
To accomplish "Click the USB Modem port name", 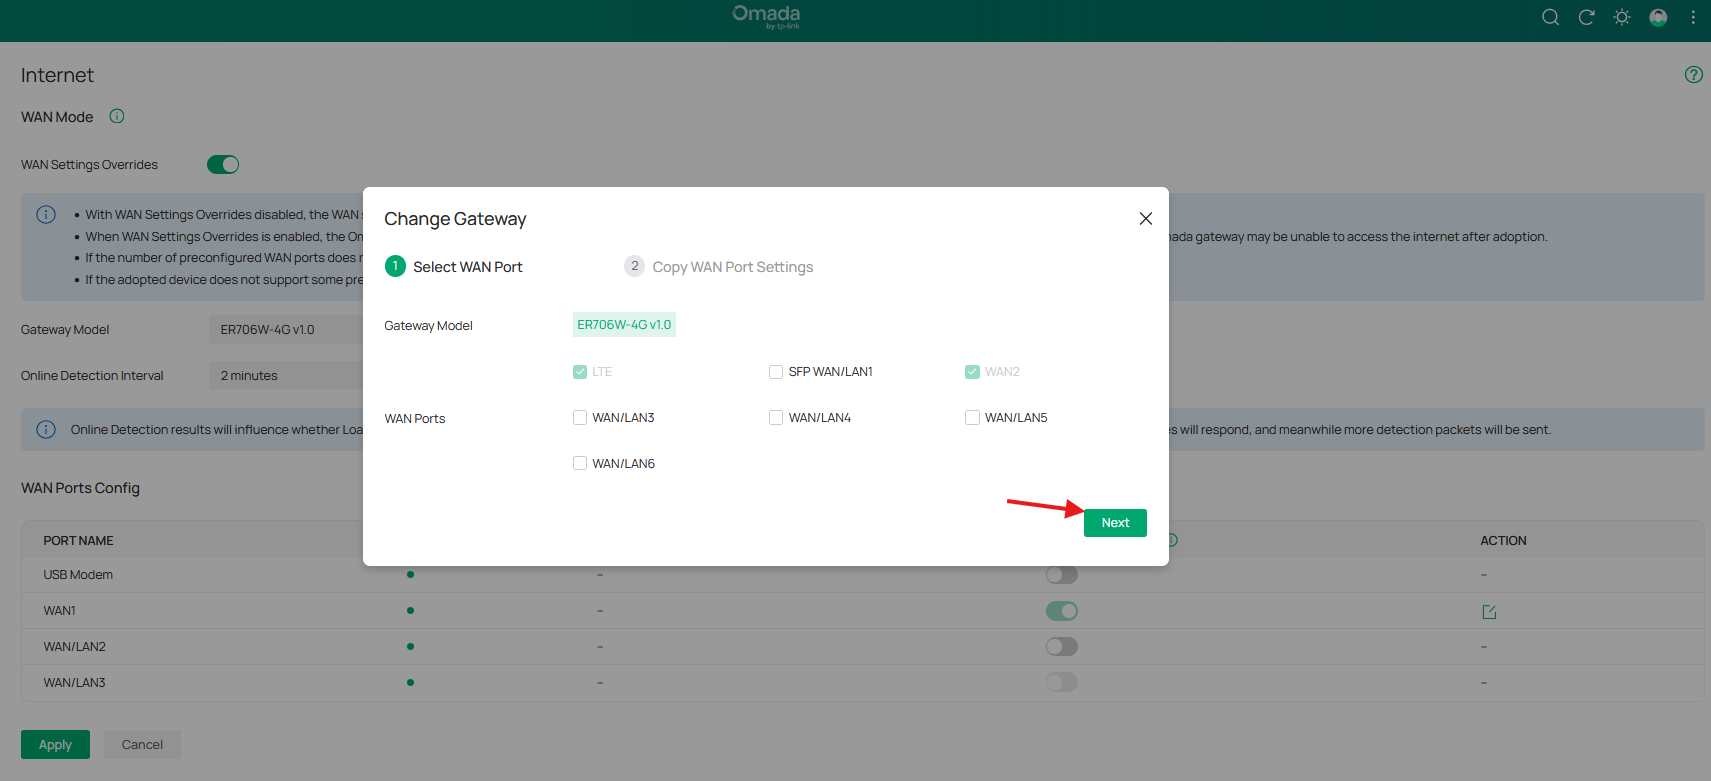I will (78, 575).
